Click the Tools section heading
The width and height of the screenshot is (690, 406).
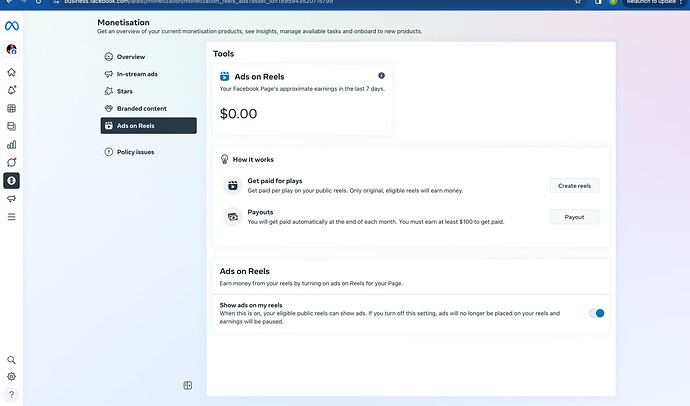[x=224, y=54]
